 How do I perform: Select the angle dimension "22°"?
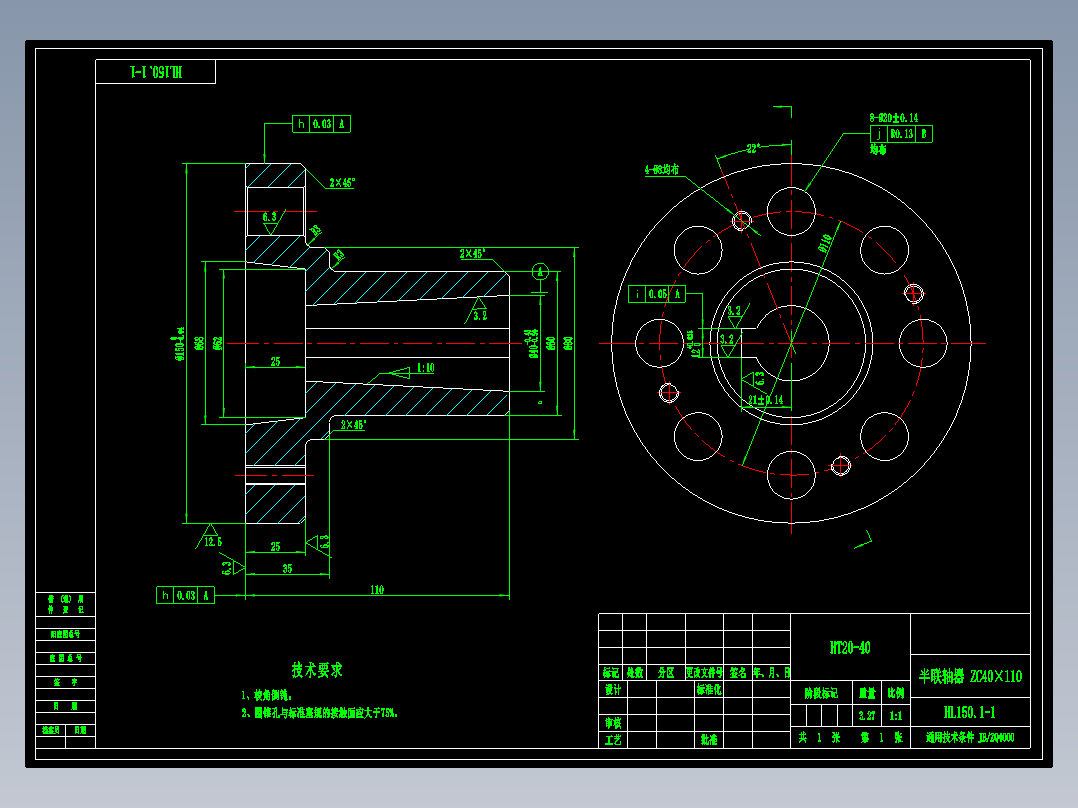tap(754, 149)
